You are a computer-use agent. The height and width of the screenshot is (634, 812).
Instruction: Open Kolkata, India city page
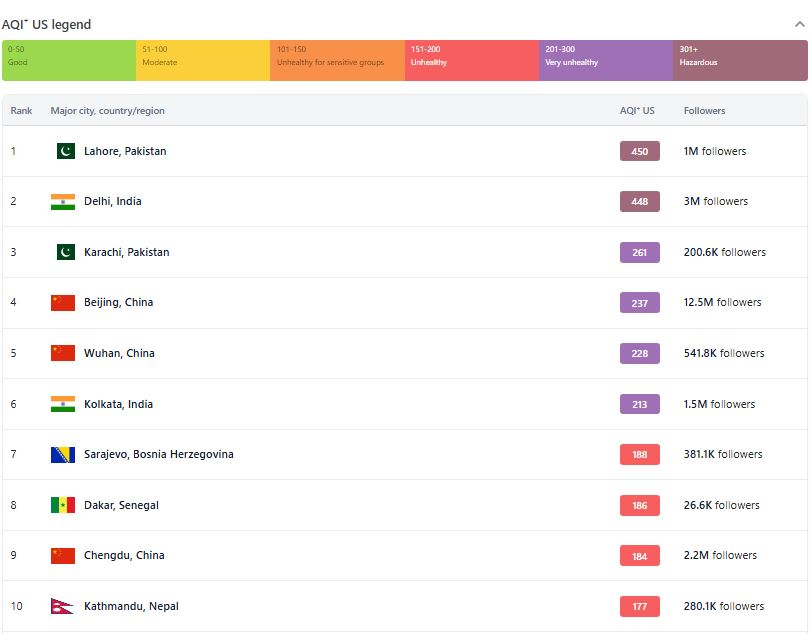[118, 404]
